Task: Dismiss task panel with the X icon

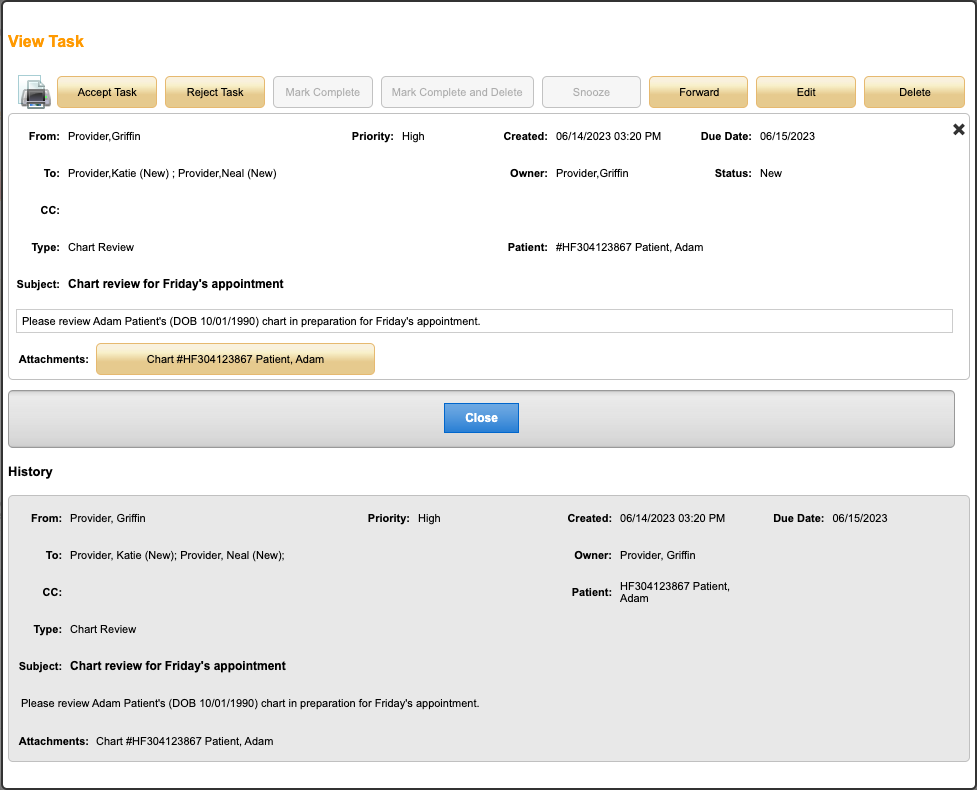Action: pyautogui.click(x=958, y=130)
